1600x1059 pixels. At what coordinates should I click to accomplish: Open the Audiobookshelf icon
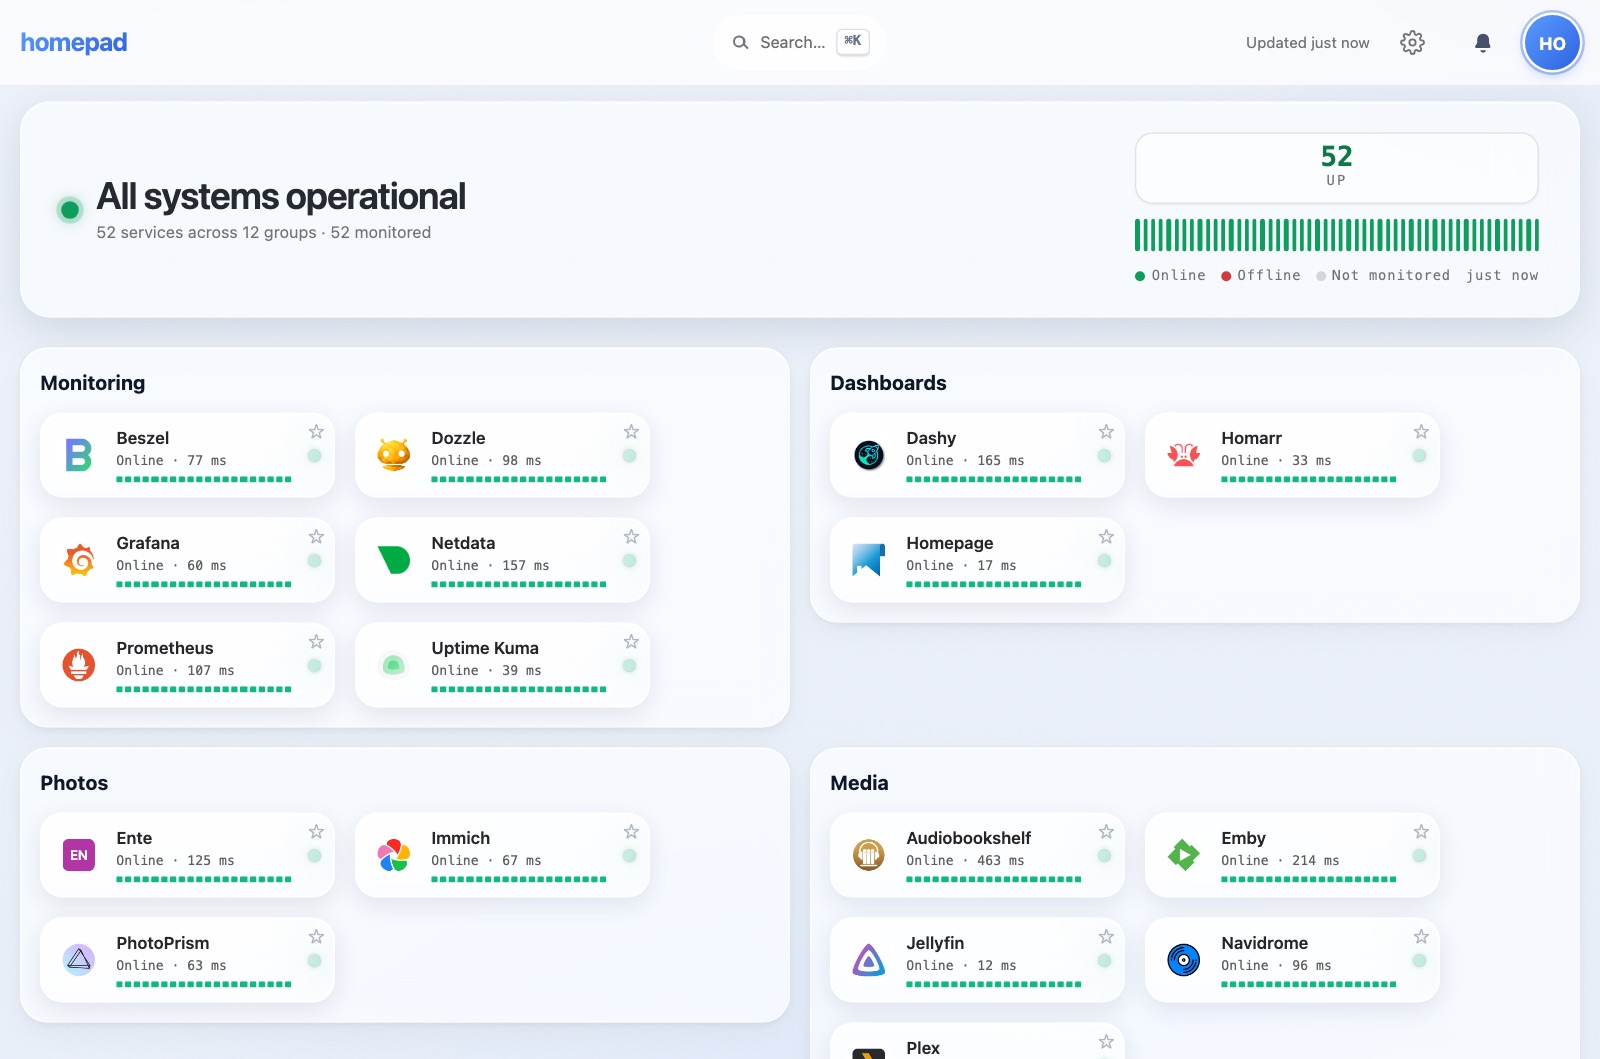[x=869, y=855]
